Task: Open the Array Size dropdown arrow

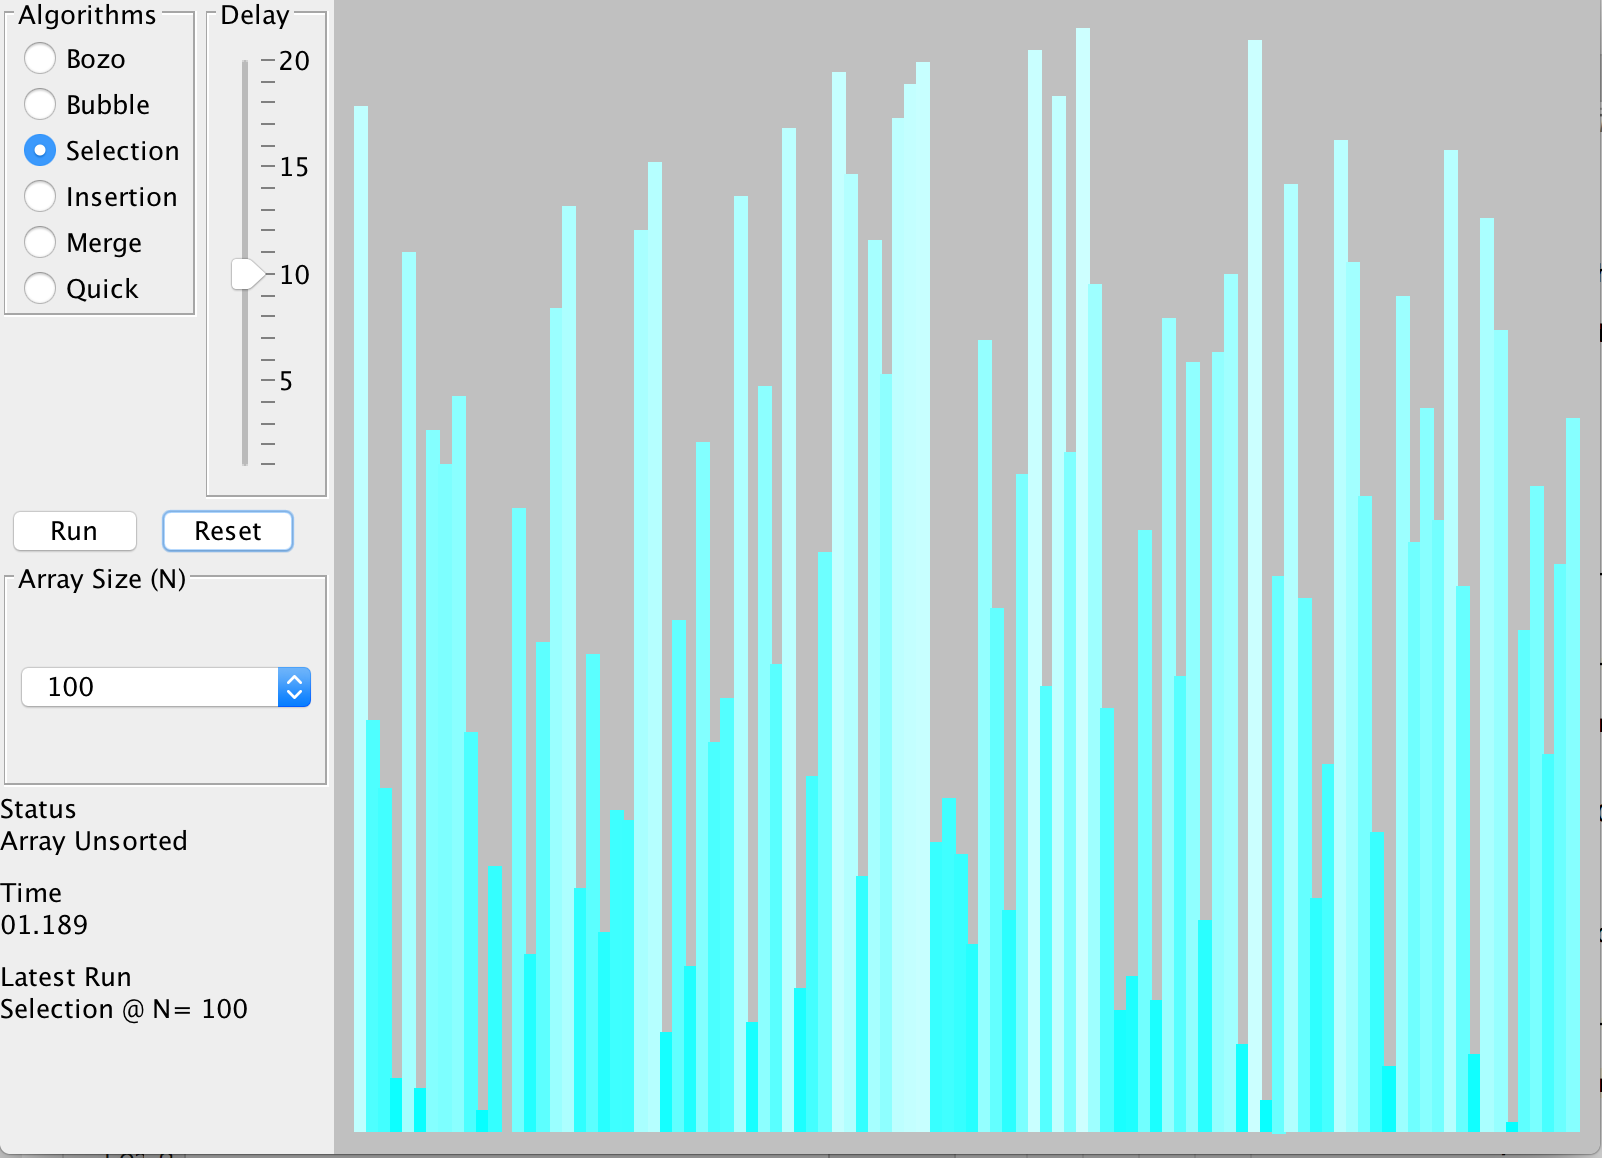Action: click(x=294, y=687)
